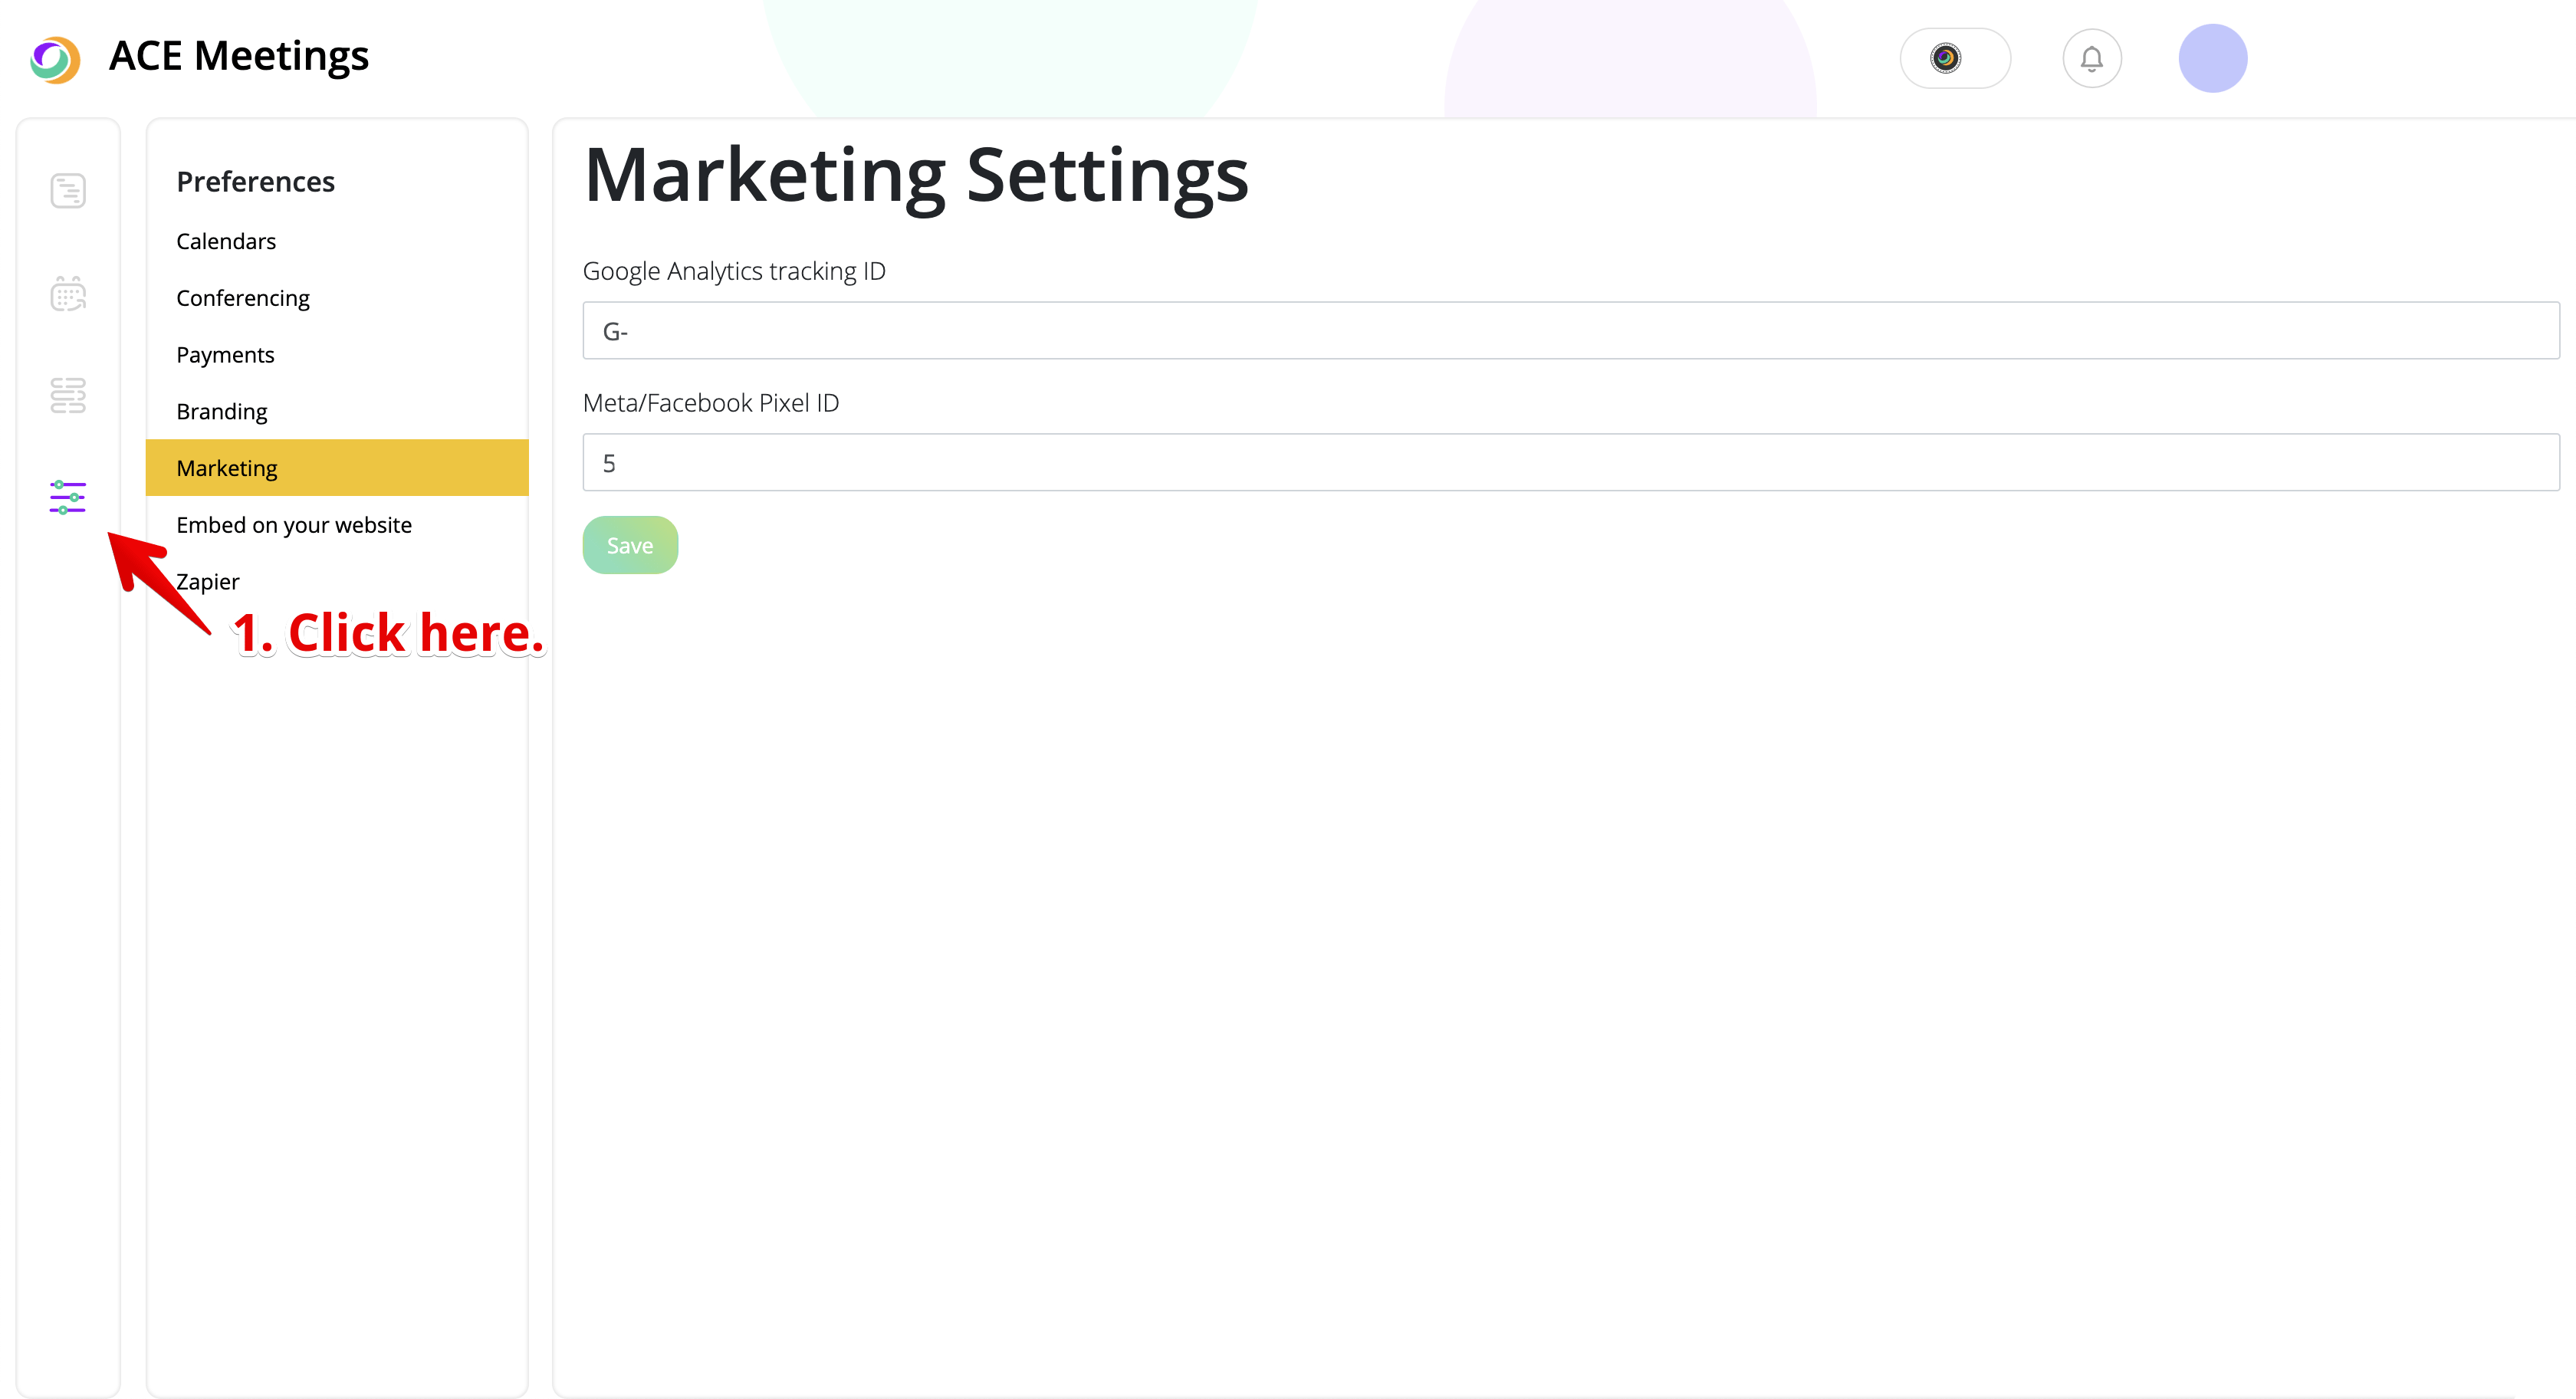Open the Zapier preferences item
The width and height of the screenshot is (2576, 1399).
pos(208,582)
